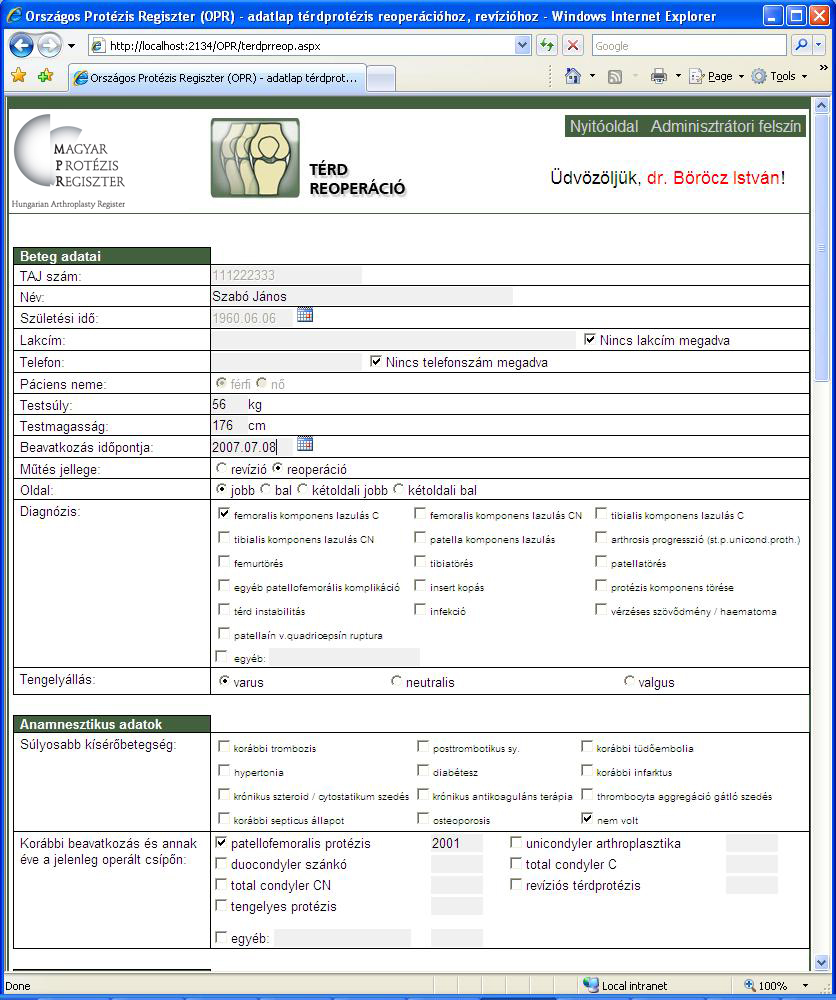Click the Lakcím address field
The width and height of the screenshot is (836, 1000).
point(393,340)
